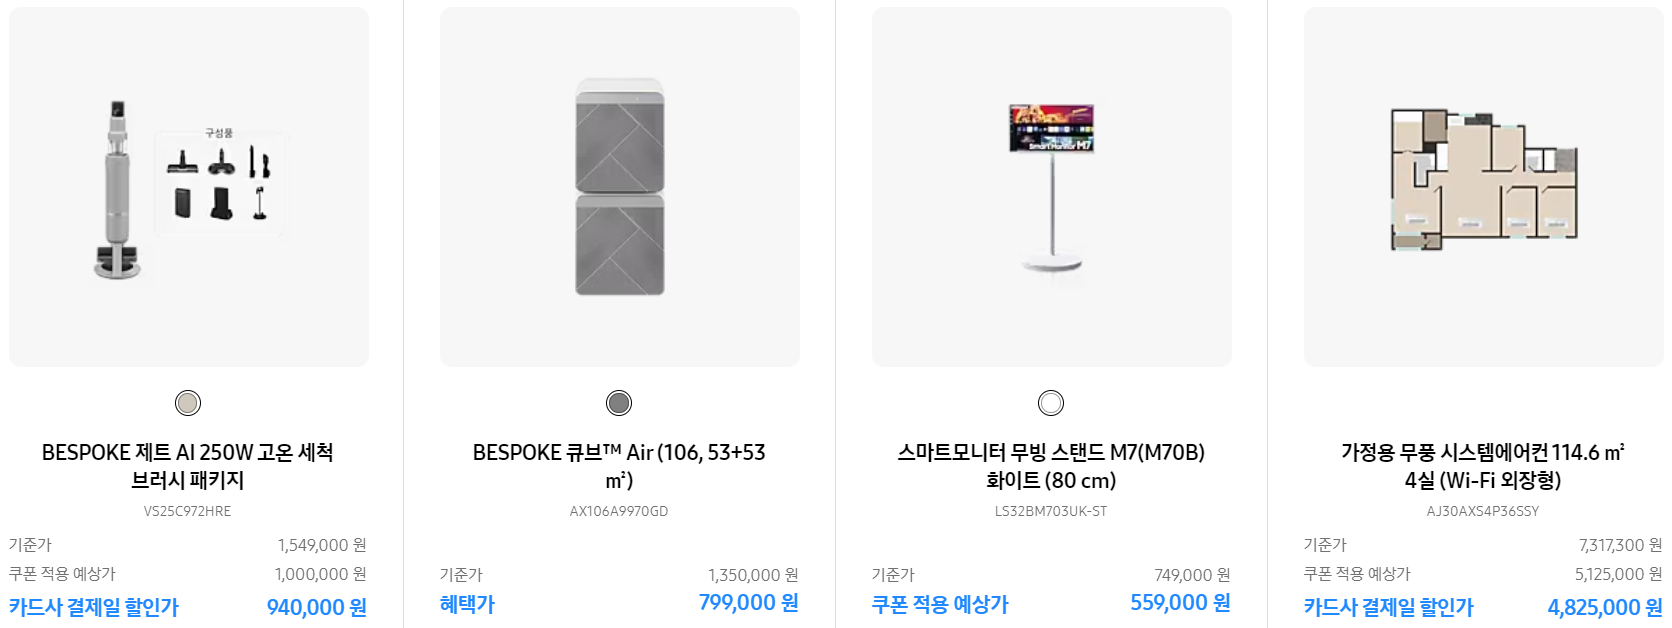Select the white swatch under 스마트모니터 무빙 스탠드 M7
Viewport: 1672px width, 628px height.
(1050, 403)
